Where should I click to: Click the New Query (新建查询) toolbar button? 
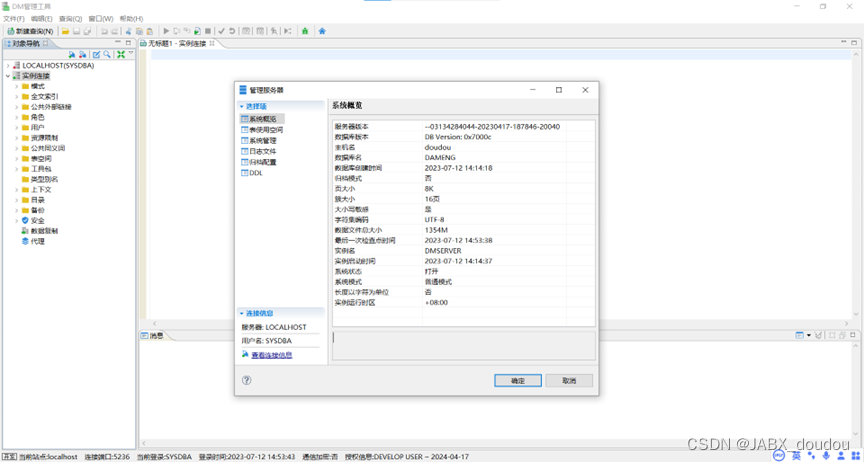tap(30, 31)
